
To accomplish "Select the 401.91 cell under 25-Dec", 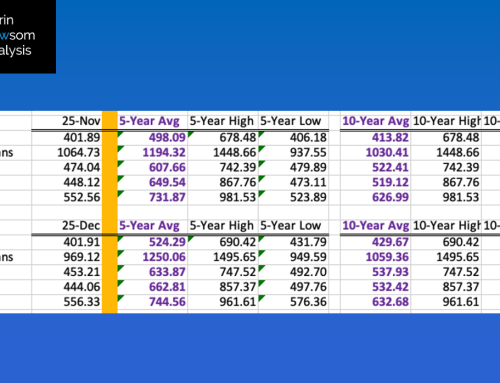I will 67,242.
